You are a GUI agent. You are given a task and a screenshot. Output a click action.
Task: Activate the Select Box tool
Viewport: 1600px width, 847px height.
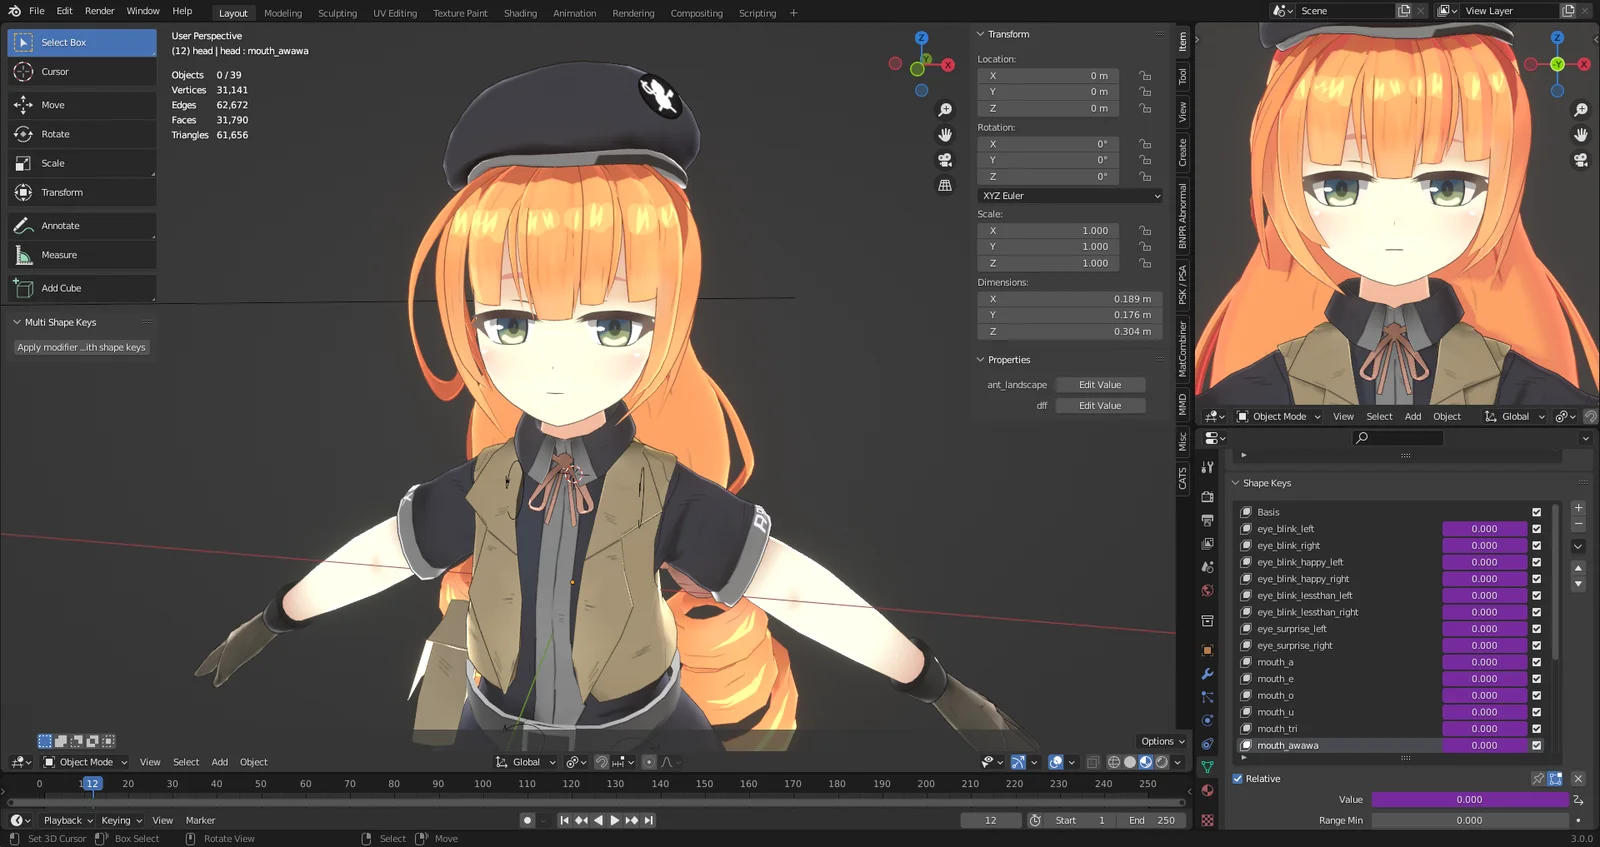[x=82, y=43]
